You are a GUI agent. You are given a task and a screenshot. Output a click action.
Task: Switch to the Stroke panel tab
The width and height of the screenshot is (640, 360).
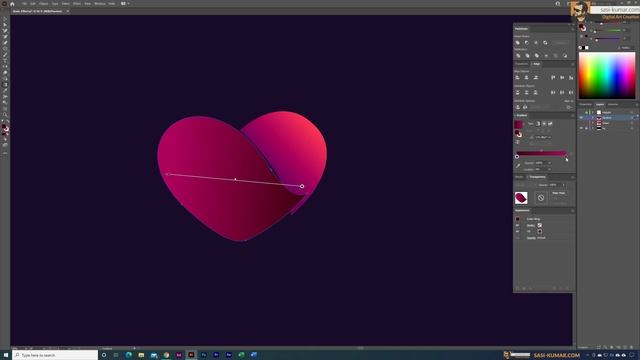pyautogui.click(x=519, y=177)
